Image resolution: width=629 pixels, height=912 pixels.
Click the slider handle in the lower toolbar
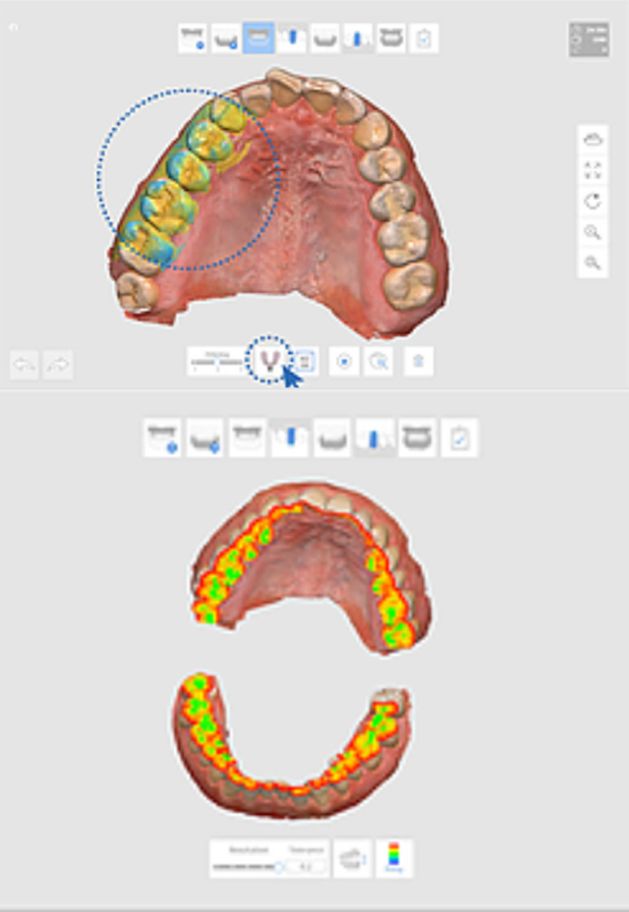point(279,867)
